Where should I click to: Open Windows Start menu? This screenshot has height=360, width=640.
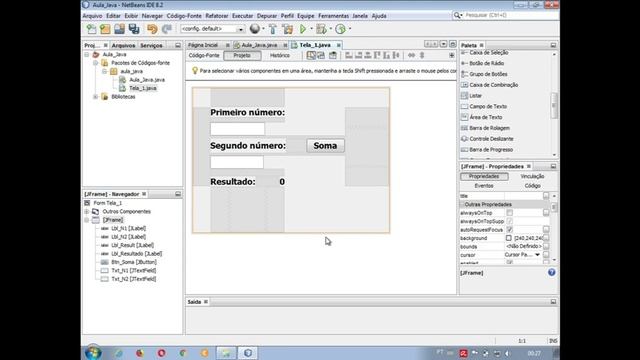(x=93, y=353)
